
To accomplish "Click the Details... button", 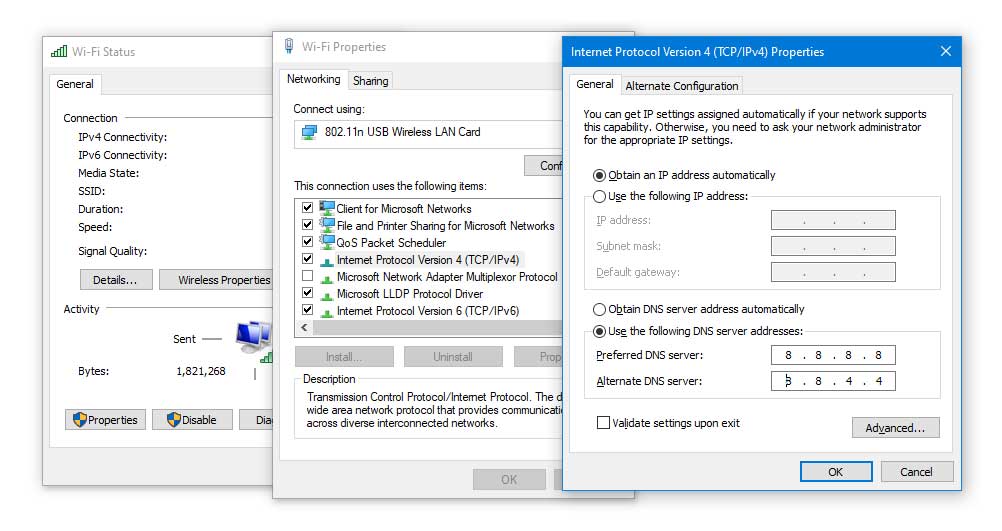I will tap(116, 280).
